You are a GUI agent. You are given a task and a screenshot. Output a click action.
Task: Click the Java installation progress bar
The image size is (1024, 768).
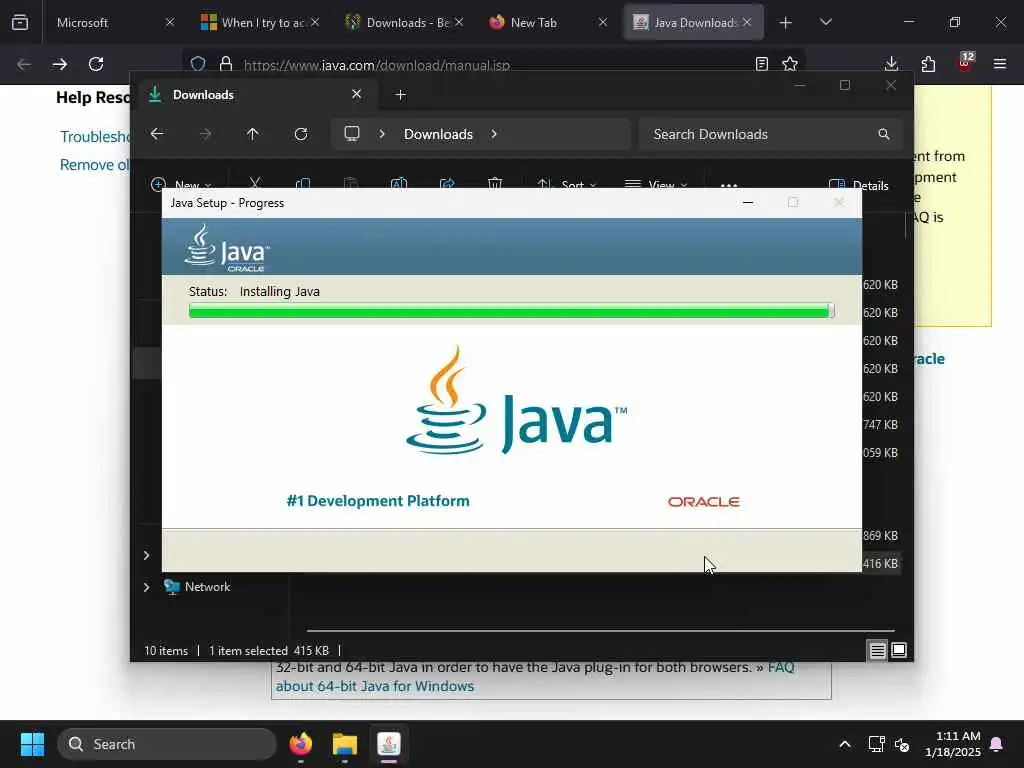pyautogui.click(x=511, y=311)
